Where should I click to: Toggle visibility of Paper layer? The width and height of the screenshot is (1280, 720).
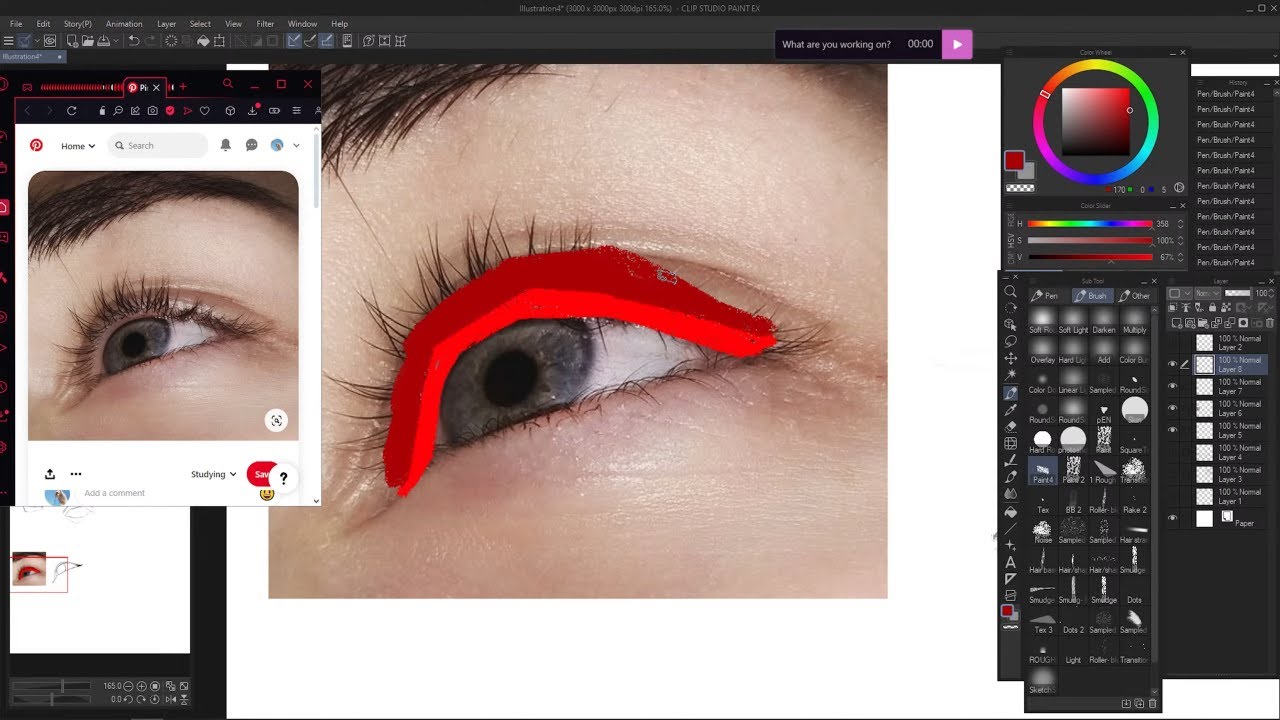pos(1172,518)
